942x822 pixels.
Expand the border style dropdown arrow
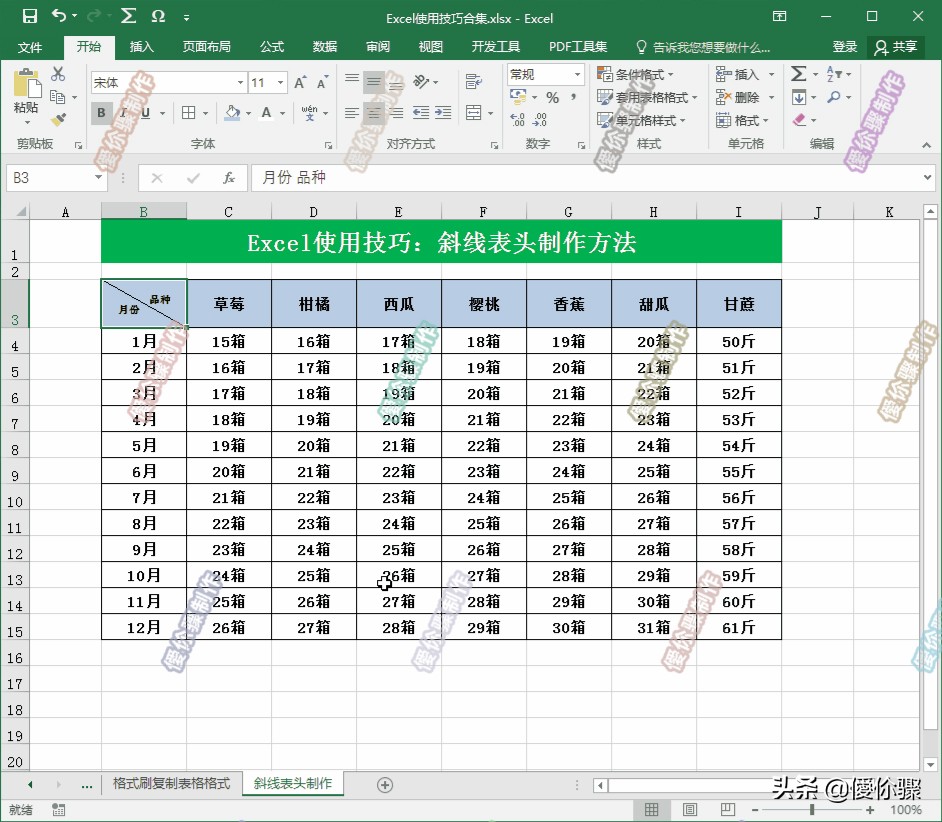pos(204,113)
